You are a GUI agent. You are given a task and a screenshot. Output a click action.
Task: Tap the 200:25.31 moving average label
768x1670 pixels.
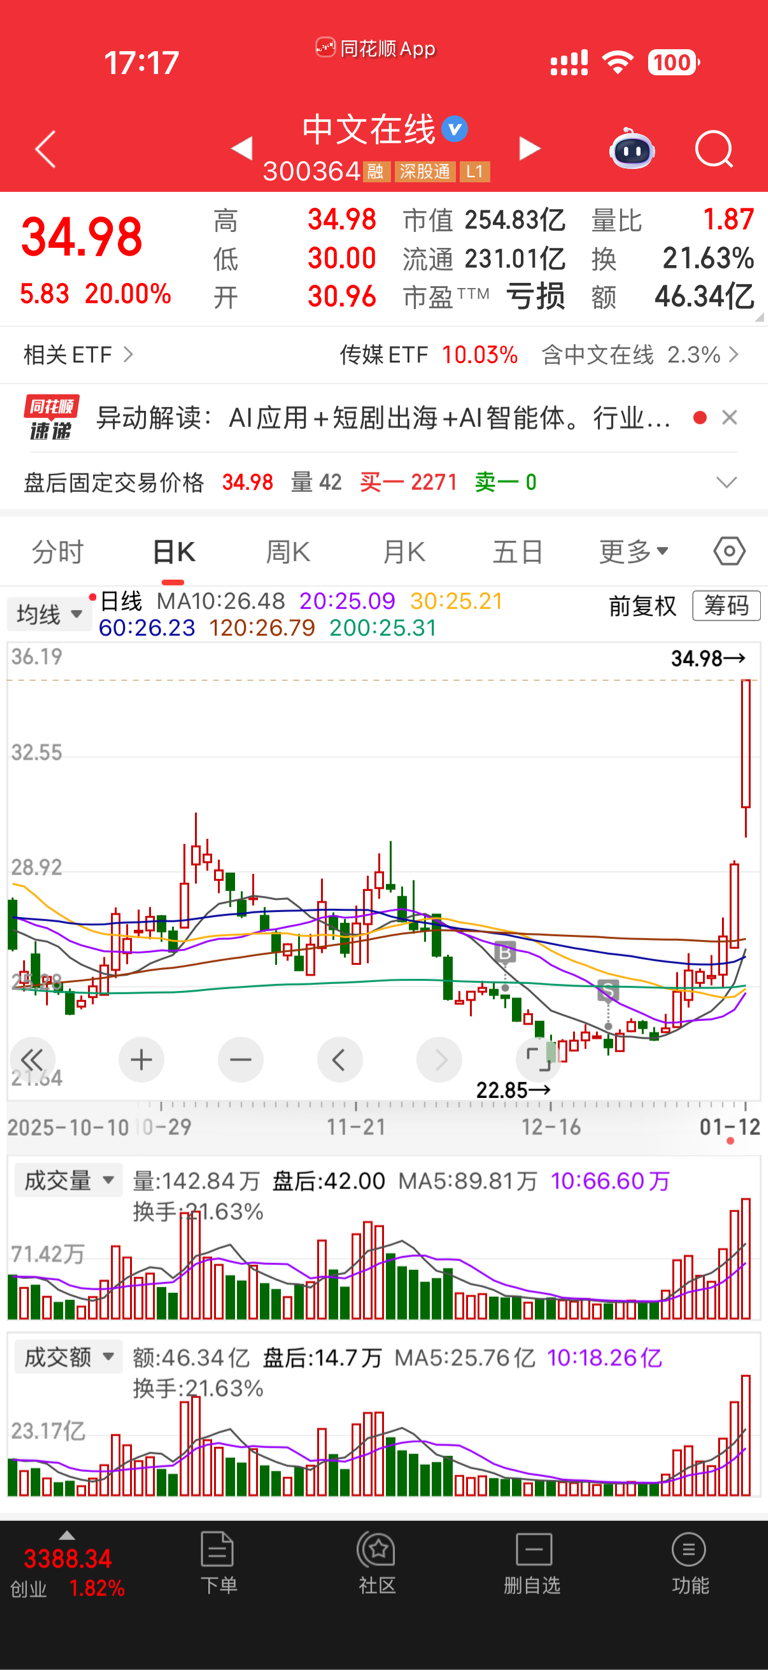tap(383, 628)
